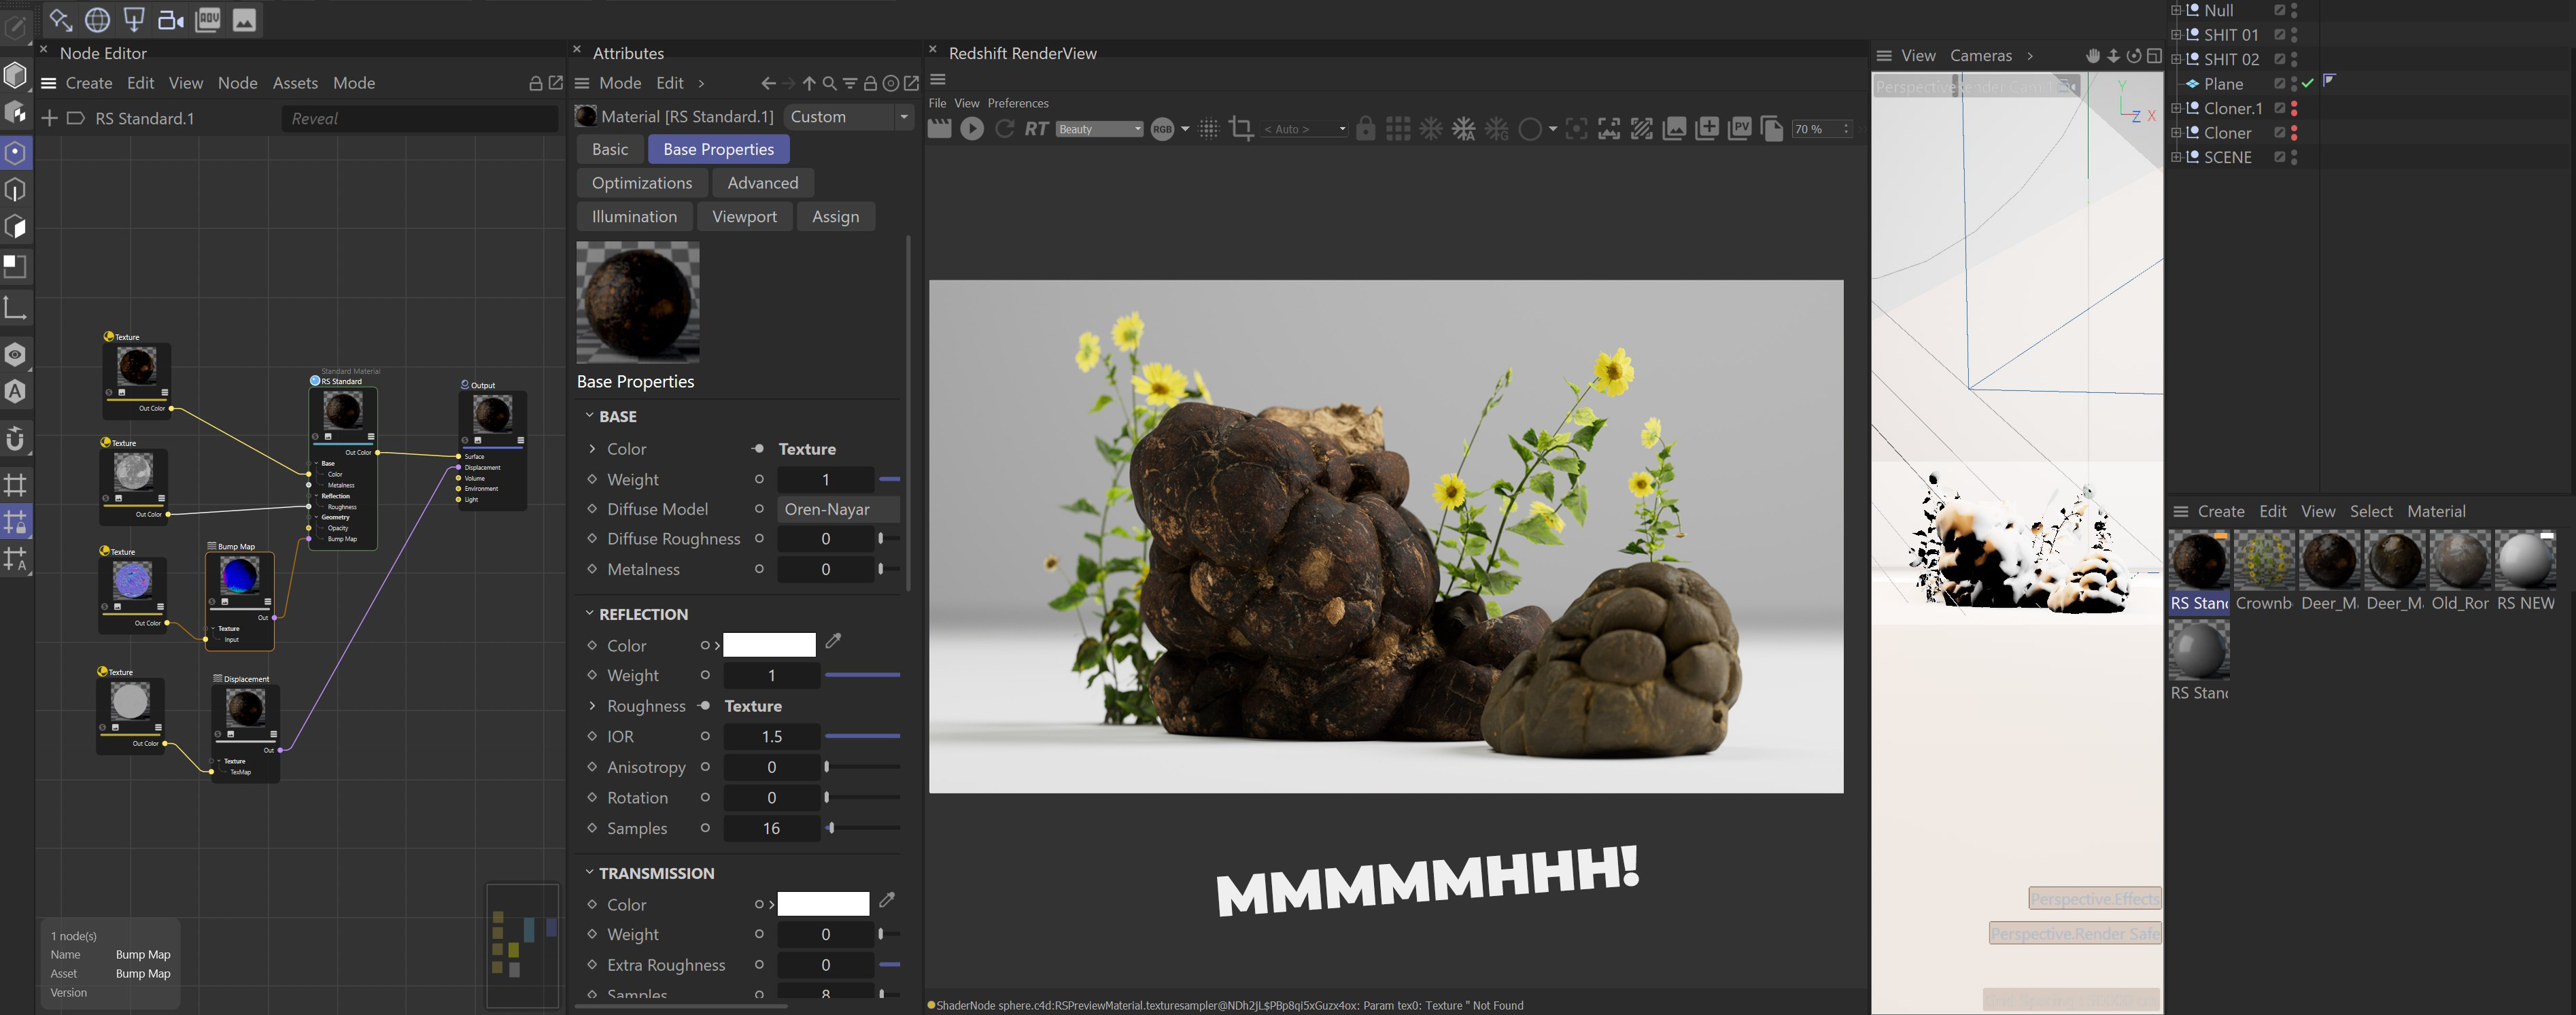The image size is (2576, 1015).
Task: Open the Assets menu in Node Editor
Action: click(x=295, y=83)
